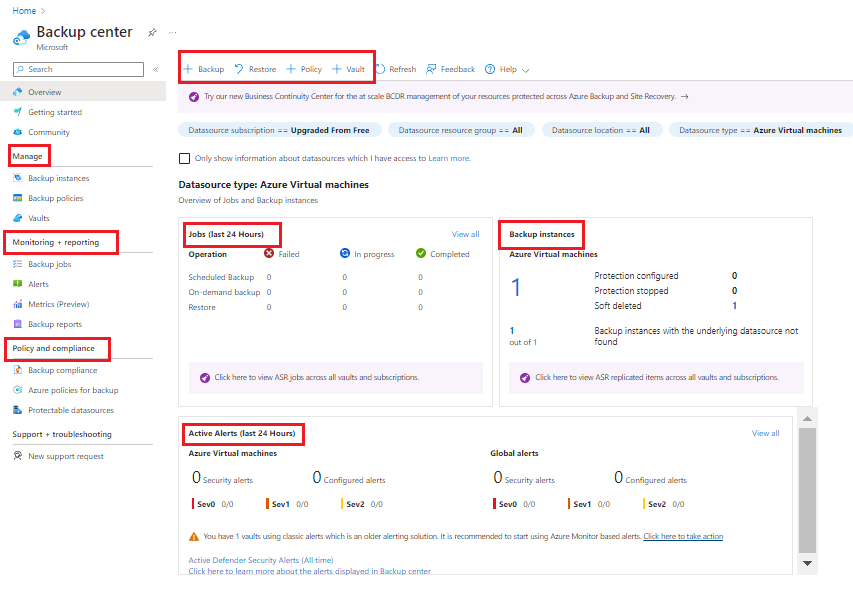Screen dimensions: 853x596
Task: Click the Help question mark icon
Action: 490,69
